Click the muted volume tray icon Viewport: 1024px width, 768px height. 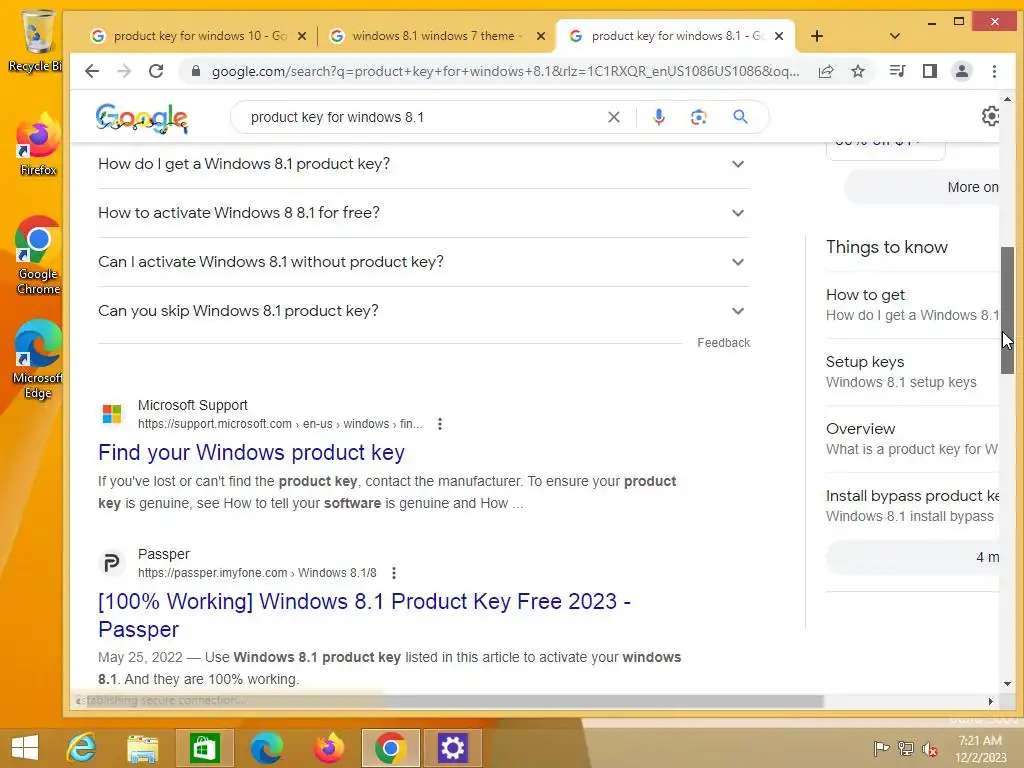[x=929, y=749]
